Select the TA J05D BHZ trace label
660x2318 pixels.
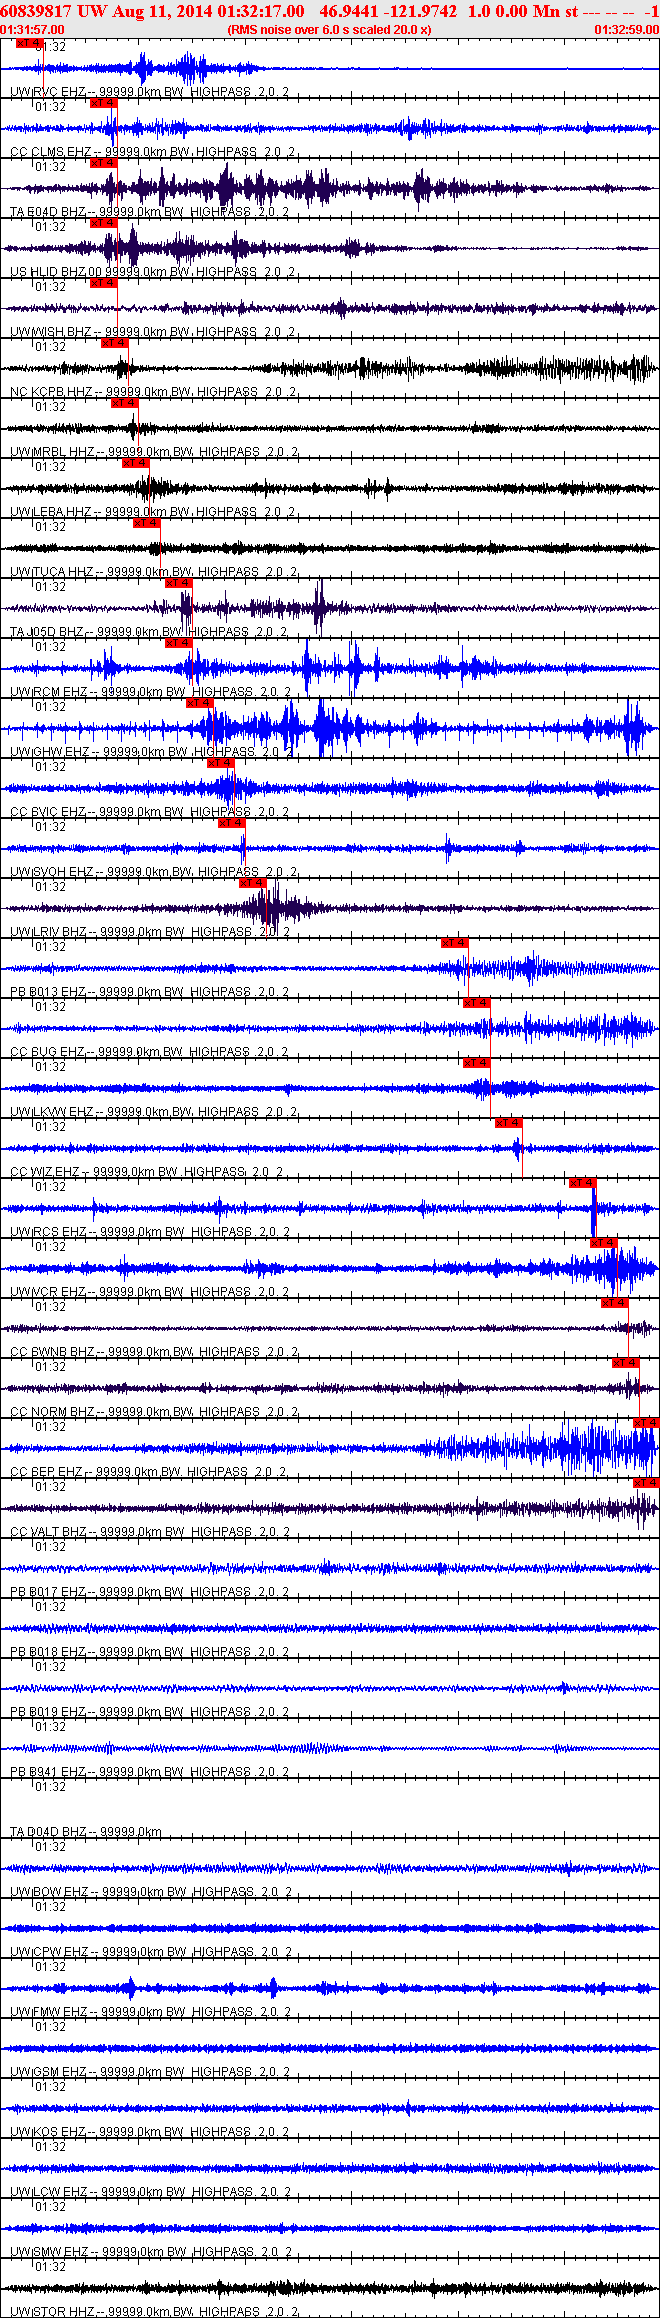click(x=149, y=632)
